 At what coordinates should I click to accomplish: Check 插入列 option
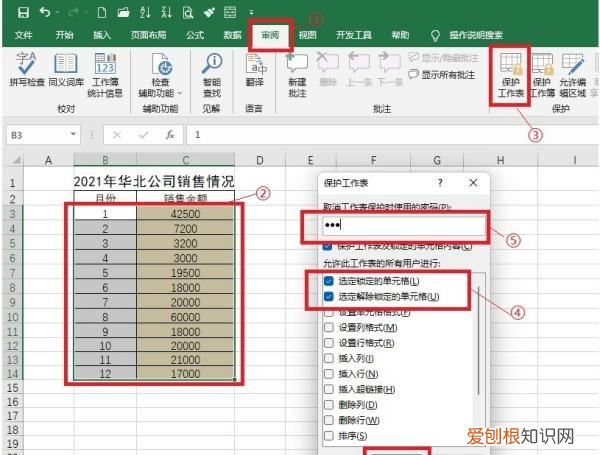click(x=328, y=358)
